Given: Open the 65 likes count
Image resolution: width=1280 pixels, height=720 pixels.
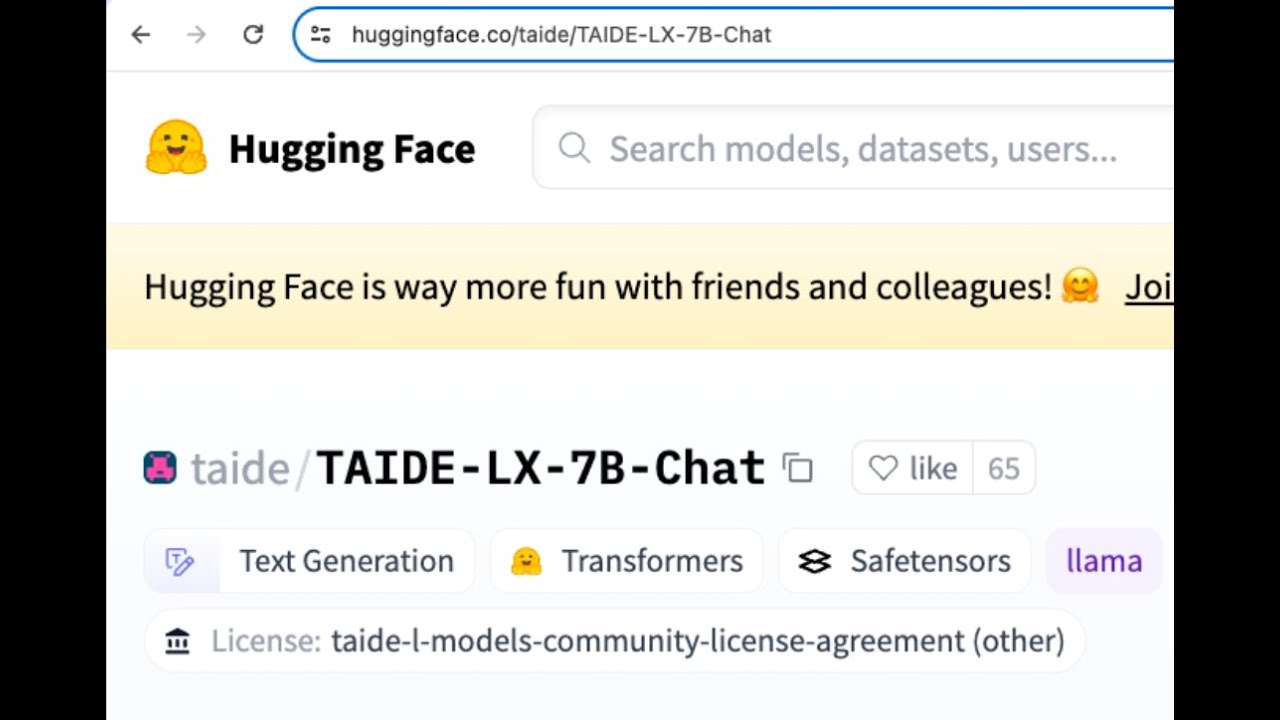Looking at the screenshot, I should click(1003, 468).
